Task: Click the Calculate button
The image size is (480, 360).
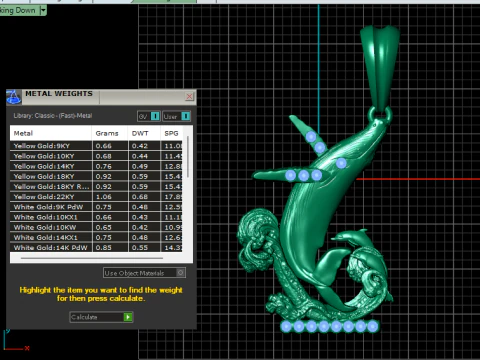Action: point(101,317)
